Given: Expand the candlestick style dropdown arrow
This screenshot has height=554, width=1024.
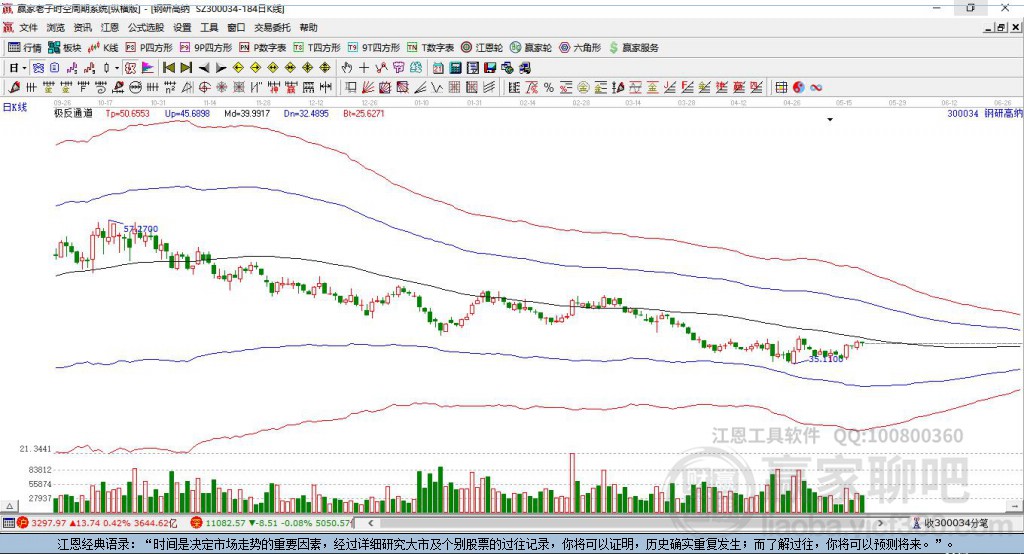Looking at the screenshot, I should click(117, 68).
